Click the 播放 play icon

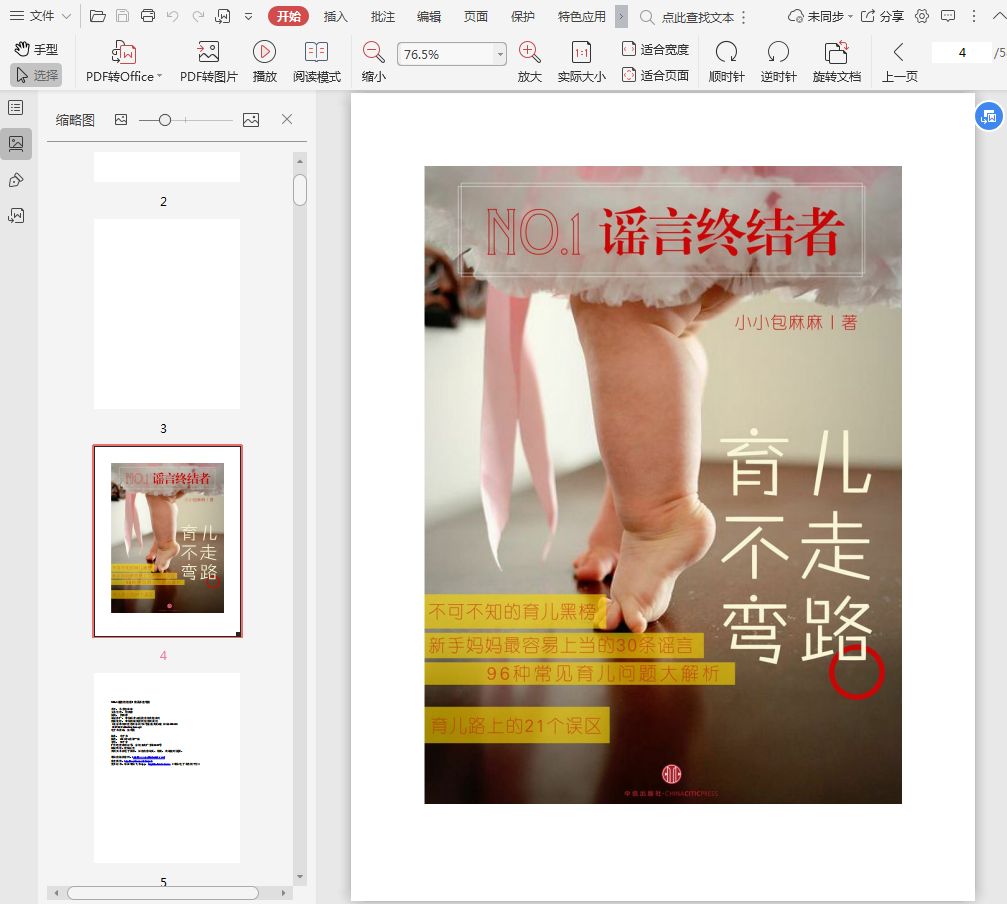pos(264,53)
